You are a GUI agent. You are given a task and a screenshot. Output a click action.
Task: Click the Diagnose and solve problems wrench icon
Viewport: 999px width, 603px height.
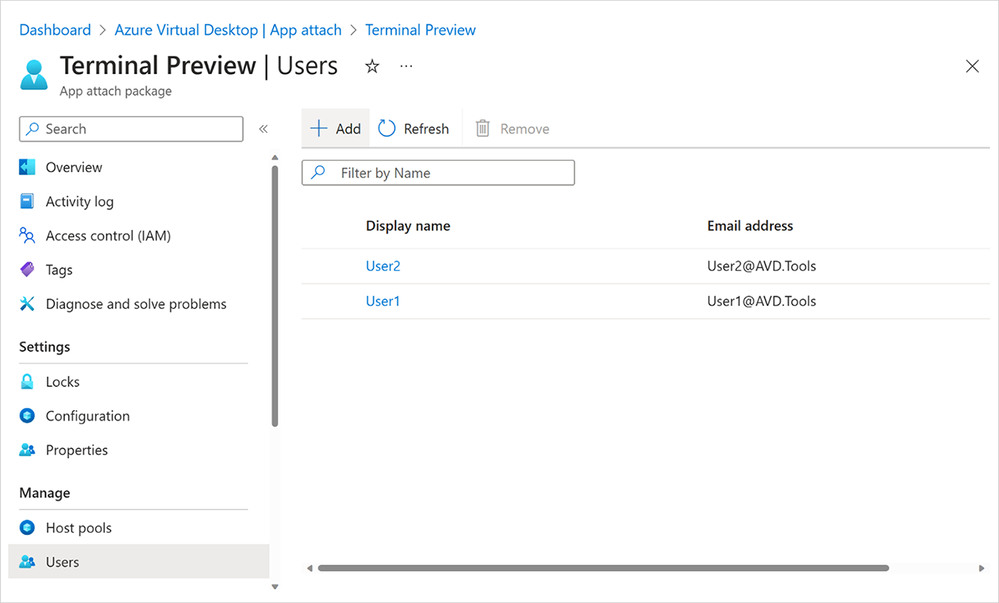pyautogui.click(x=27, y=304)
